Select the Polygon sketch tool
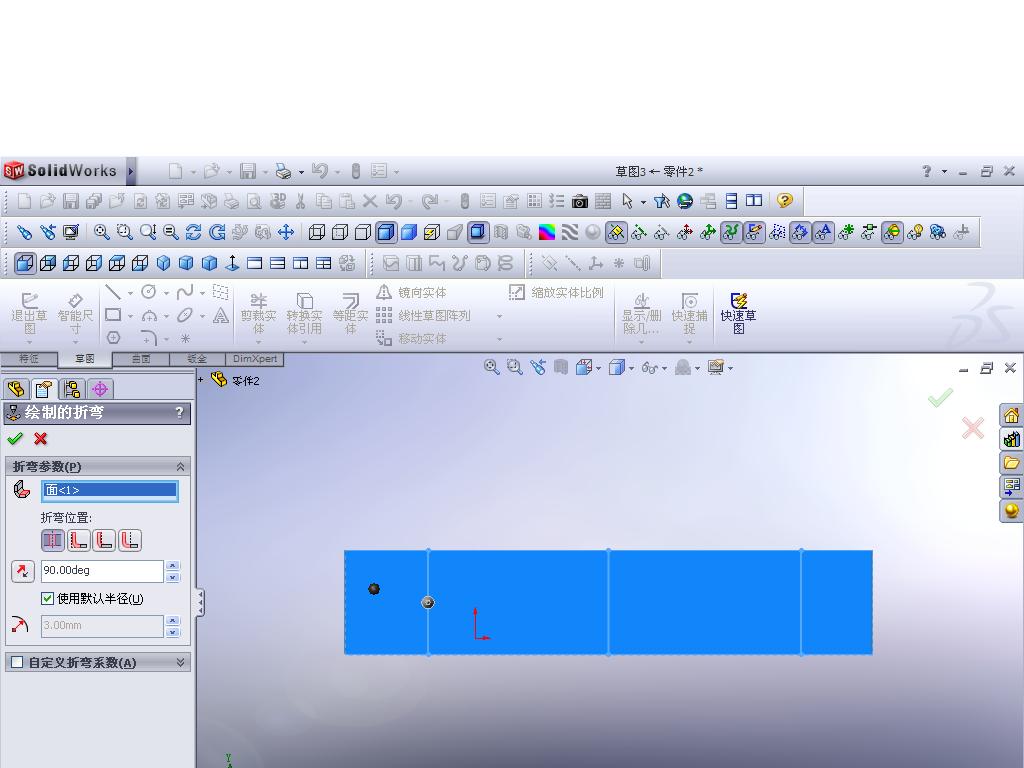This screenshot has width=1024, height=768. [x=114, y=338]
